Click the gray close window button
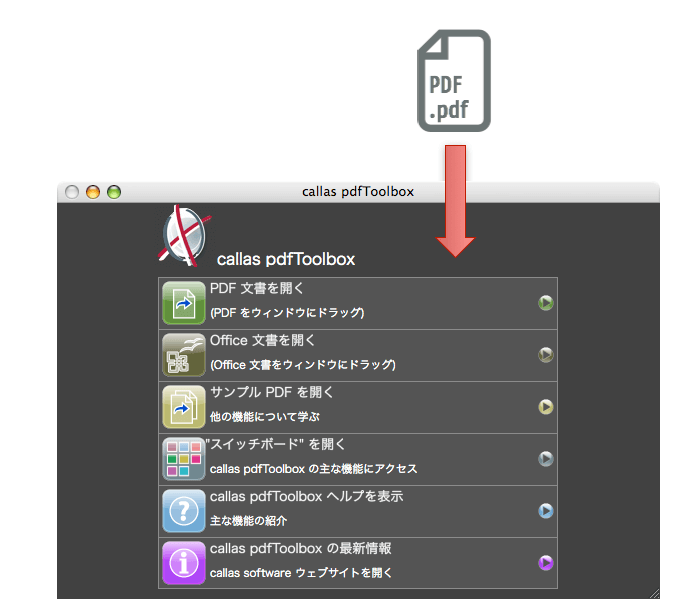Screen dimensions: 700x610 72,192
